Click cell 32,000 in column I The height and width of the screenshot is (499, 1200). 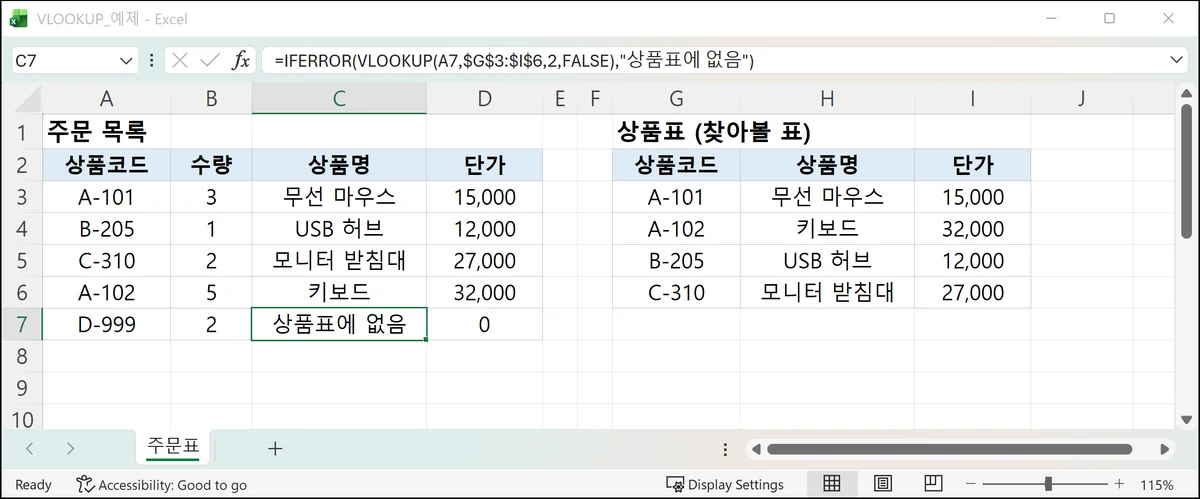point(972,228)
